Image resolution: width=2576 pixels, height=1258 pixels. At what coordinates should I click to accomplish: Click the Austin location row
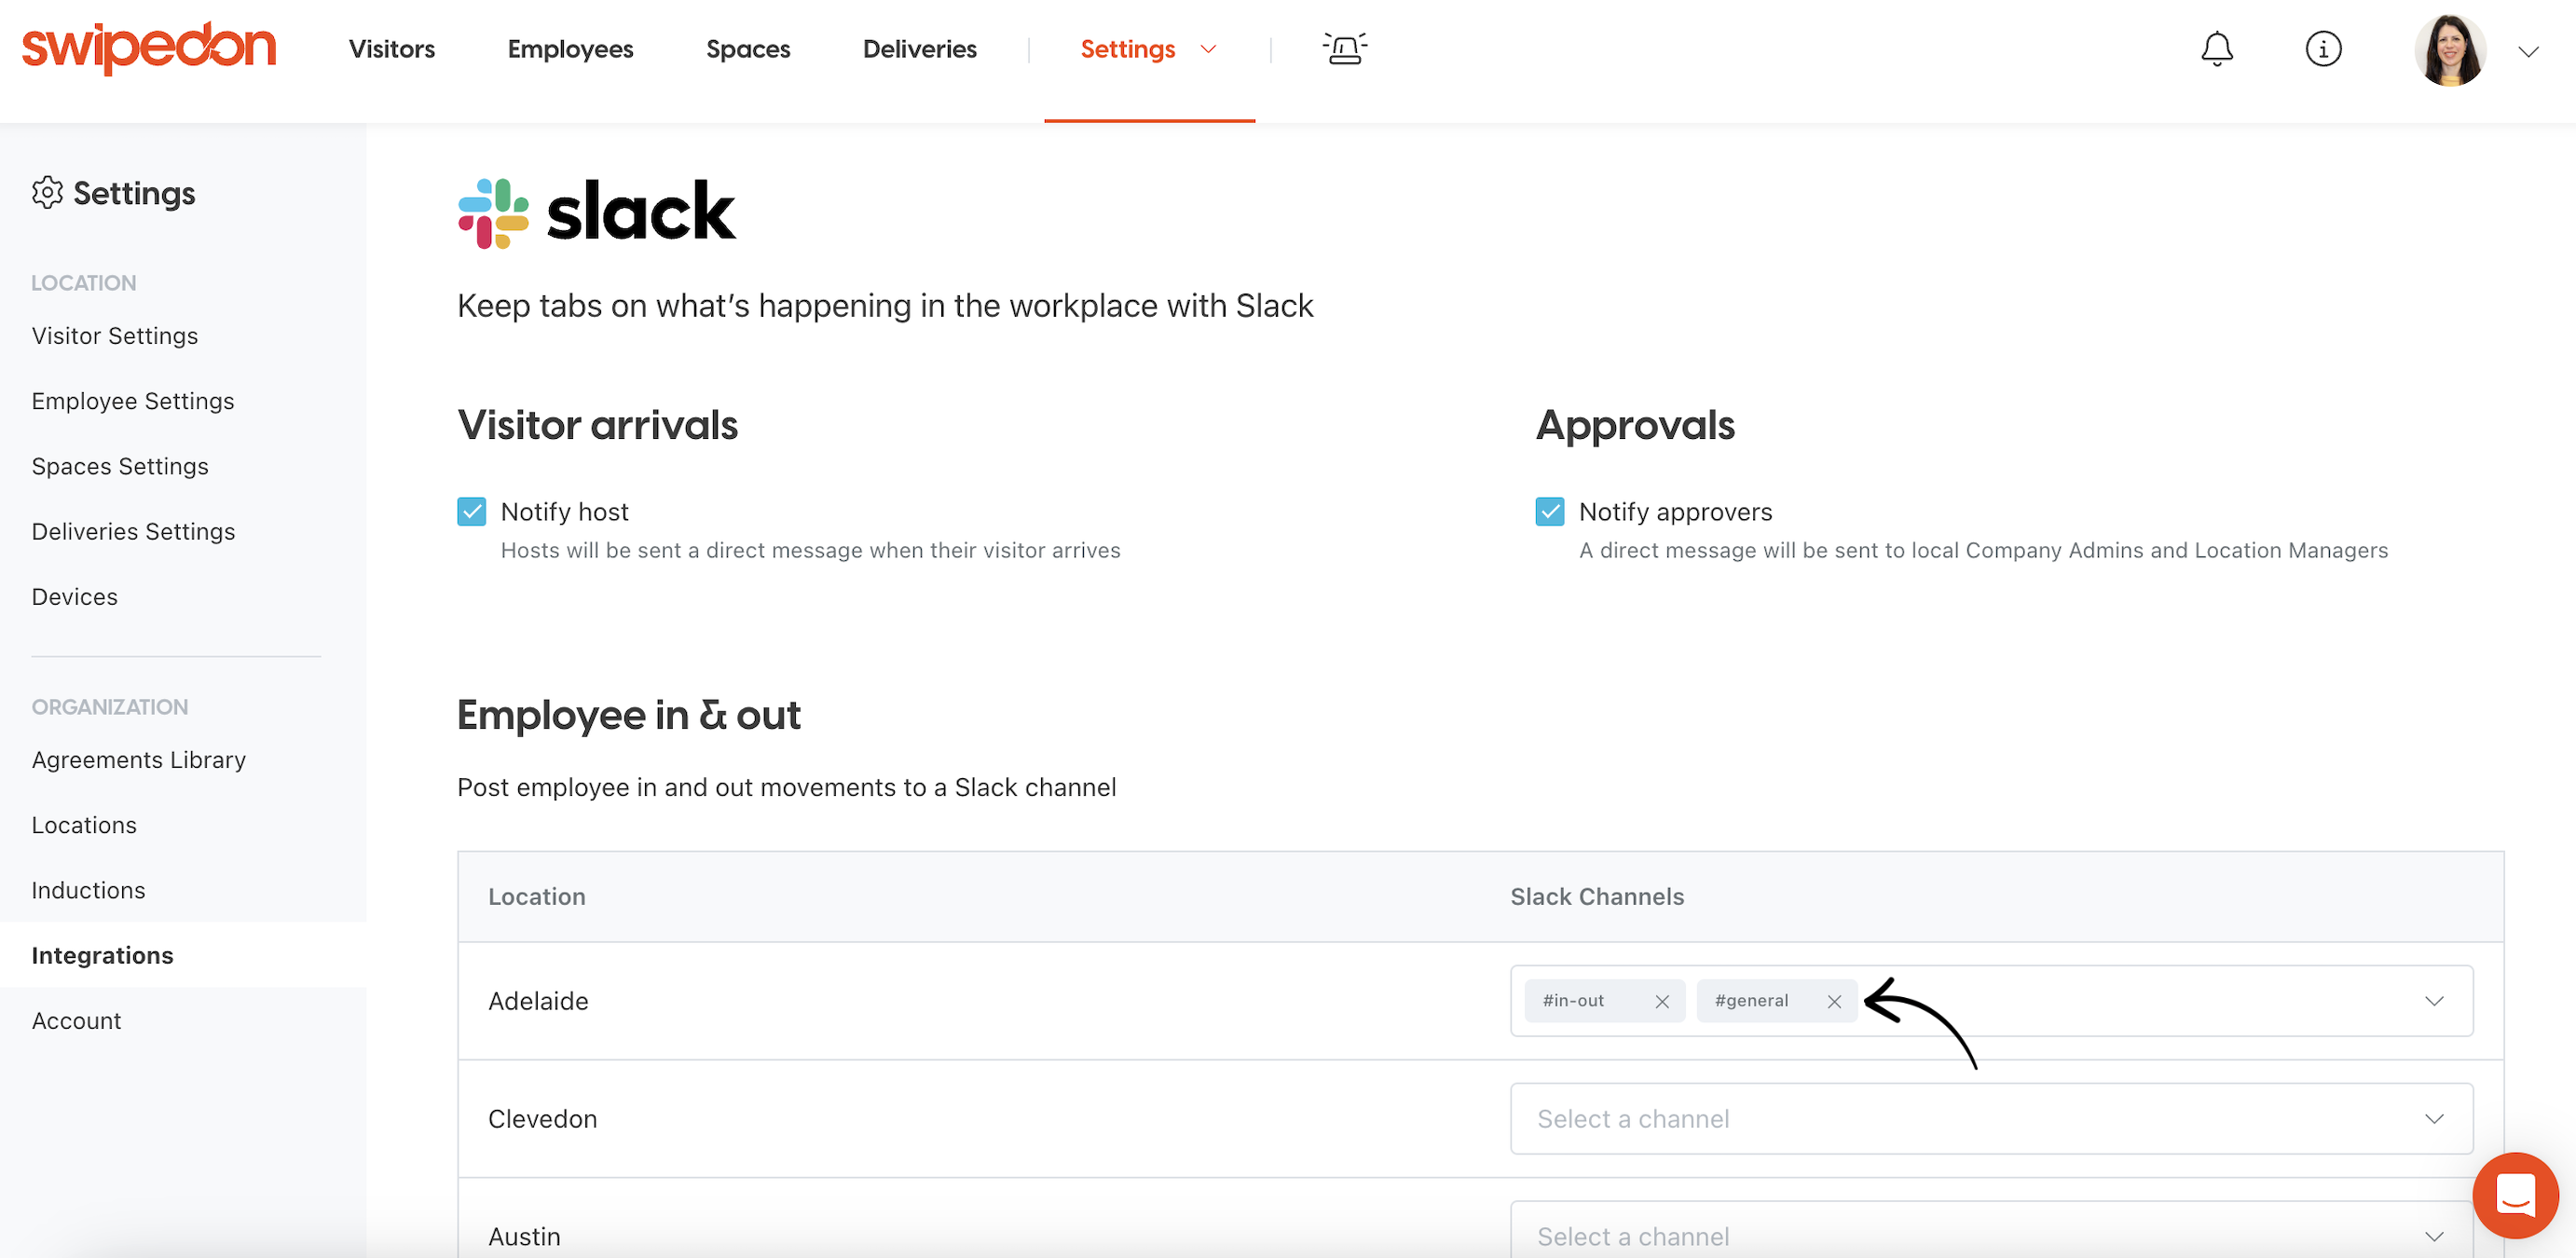tap(1481, 1218)
